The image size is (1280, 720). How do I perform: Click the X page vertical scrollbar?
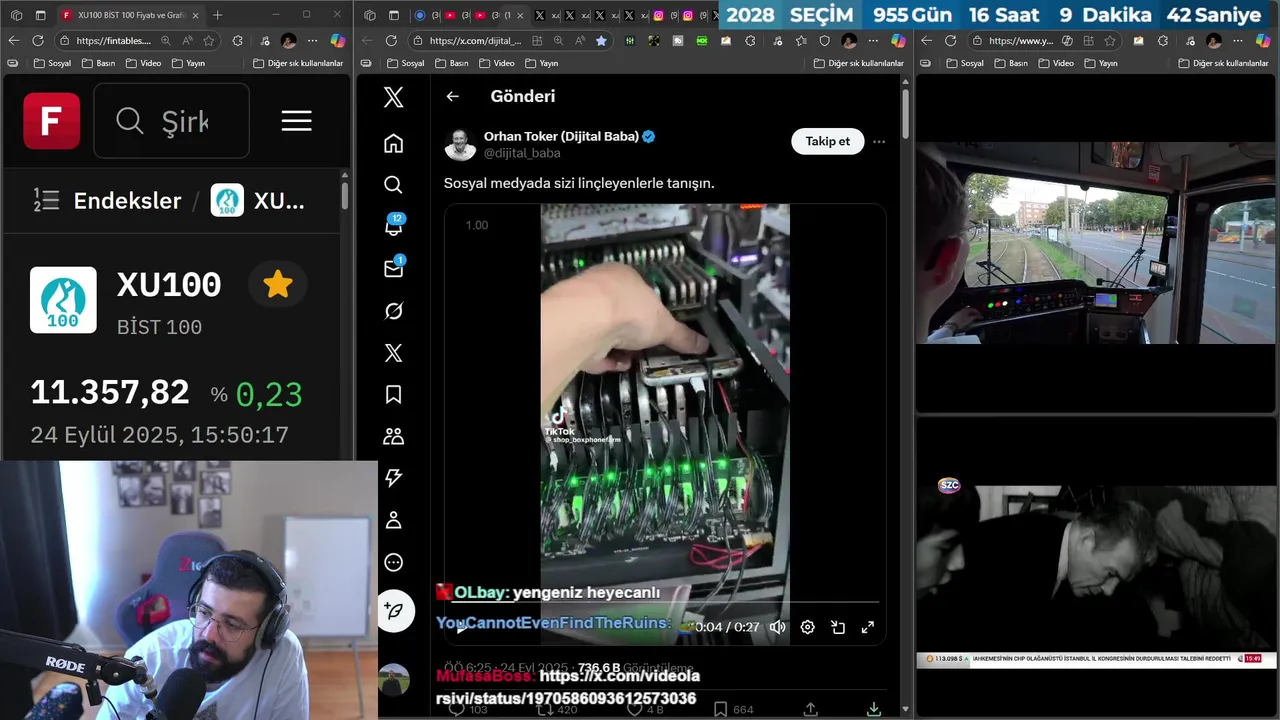click(906, 115)
